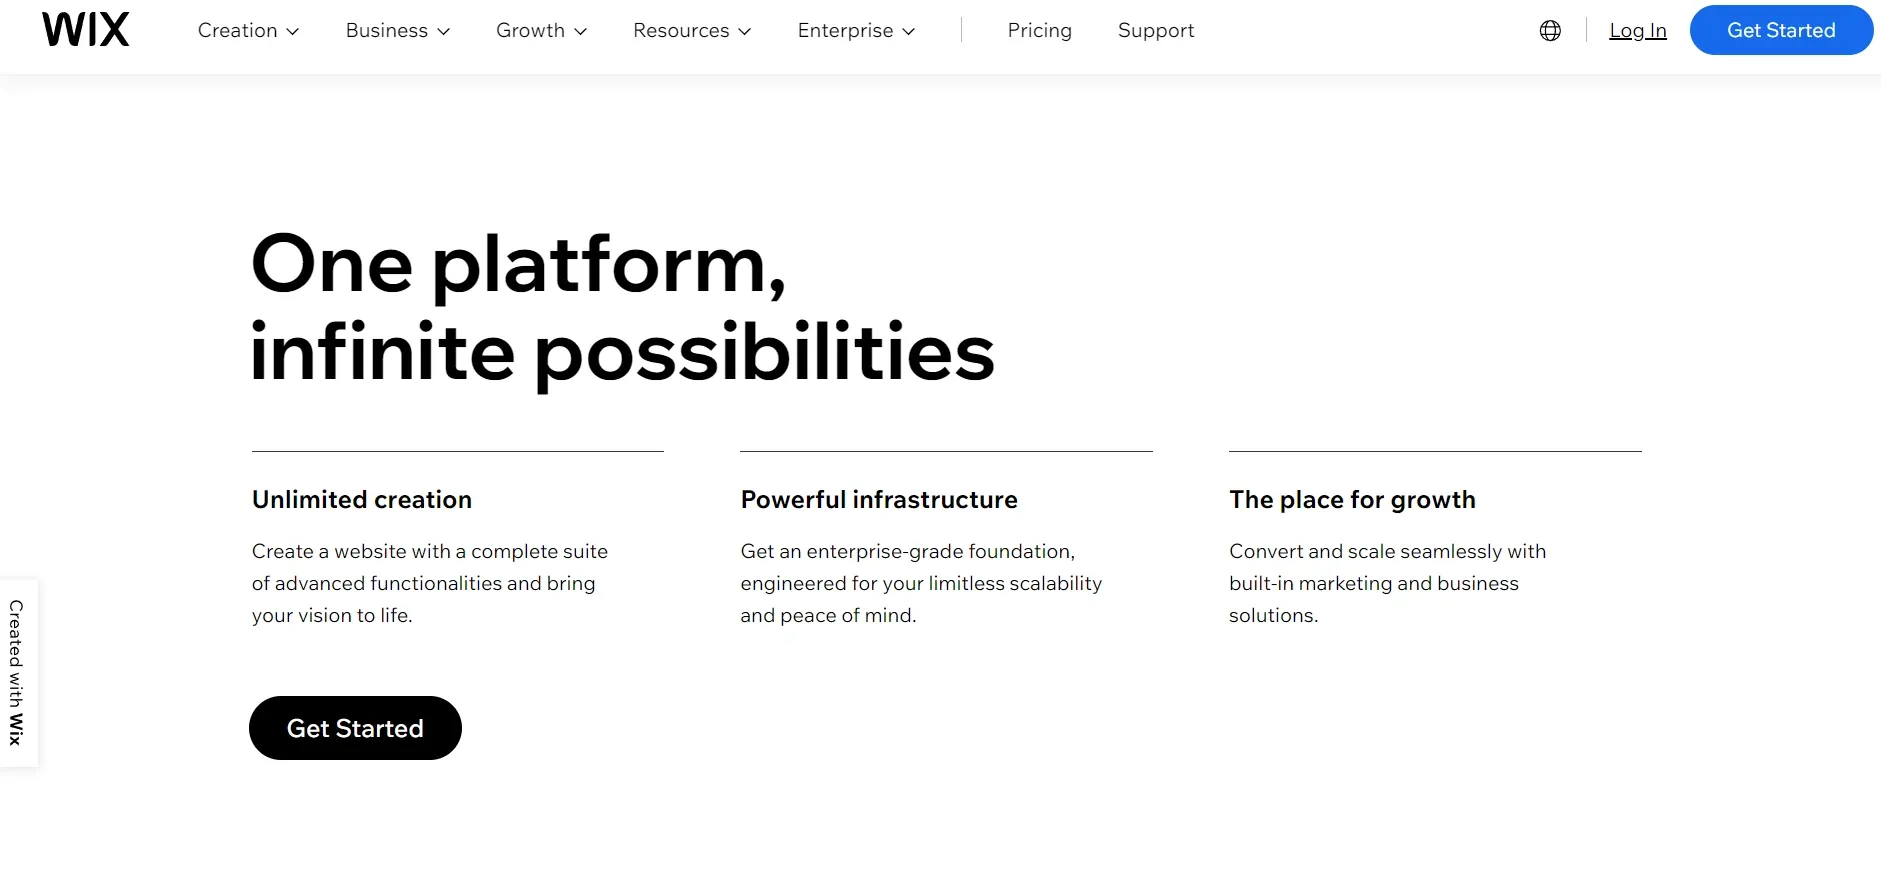This screenshot has height=875, width=1881.
Task: Click the enterprise-grade foundation description text
Action: click(x=921, y=583)
